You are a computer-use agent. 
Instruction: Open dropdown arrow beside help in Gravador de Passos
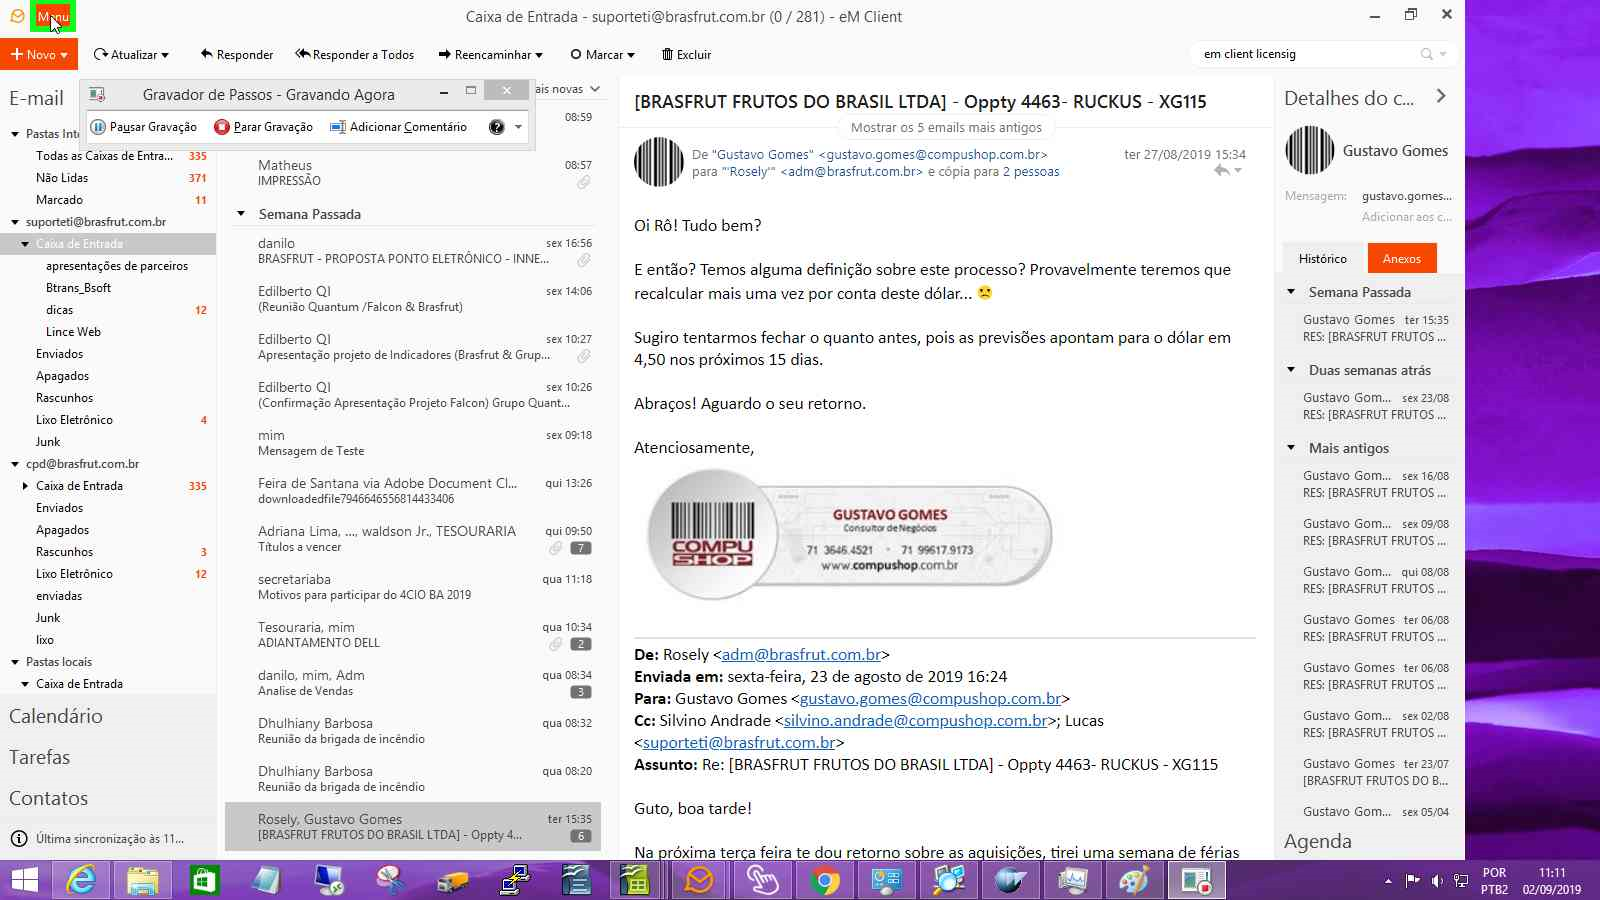[x=518, y=127]
